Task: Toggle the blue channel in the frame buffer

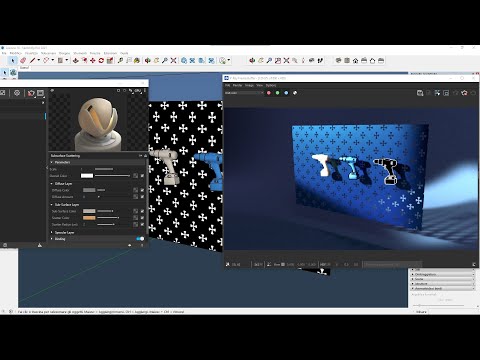Action: pyautogui.click(x=286, y=93)
